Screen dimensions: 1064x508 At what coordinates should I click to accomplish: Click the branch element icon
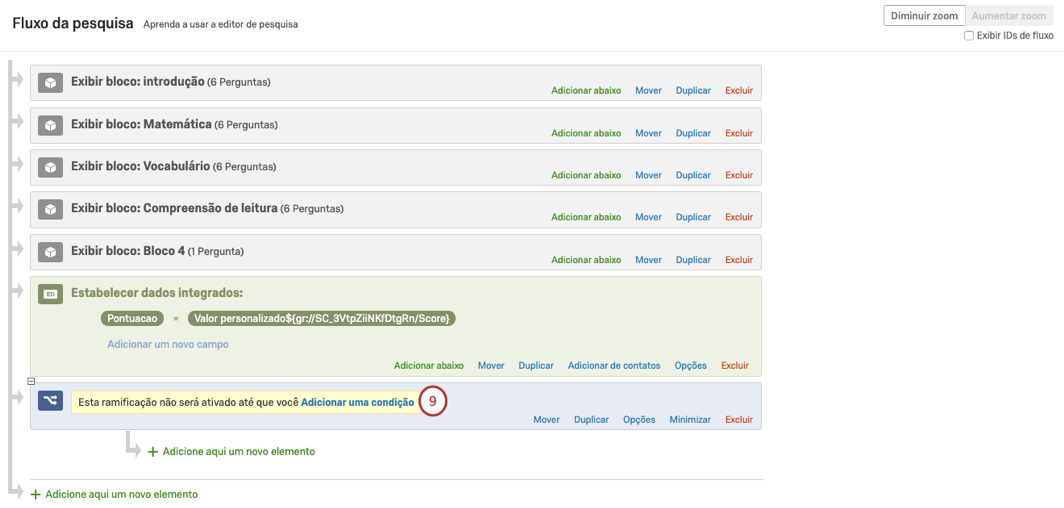50,401
